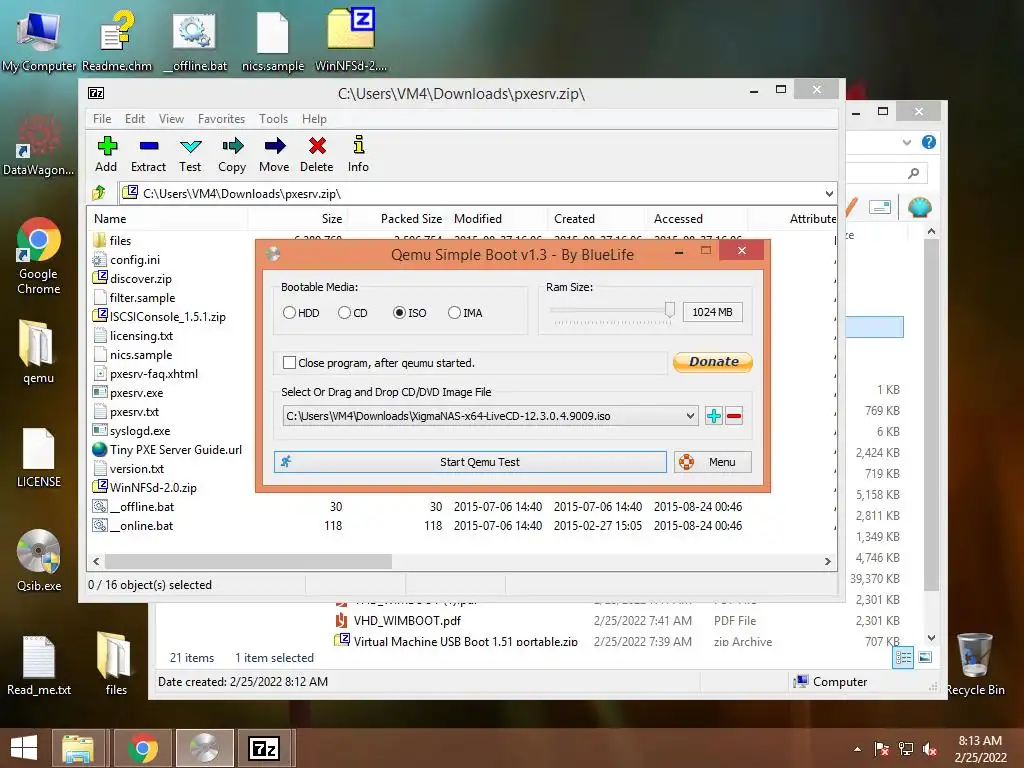
Task: Click the Start Qemu Test button
Action: (470, 462)
